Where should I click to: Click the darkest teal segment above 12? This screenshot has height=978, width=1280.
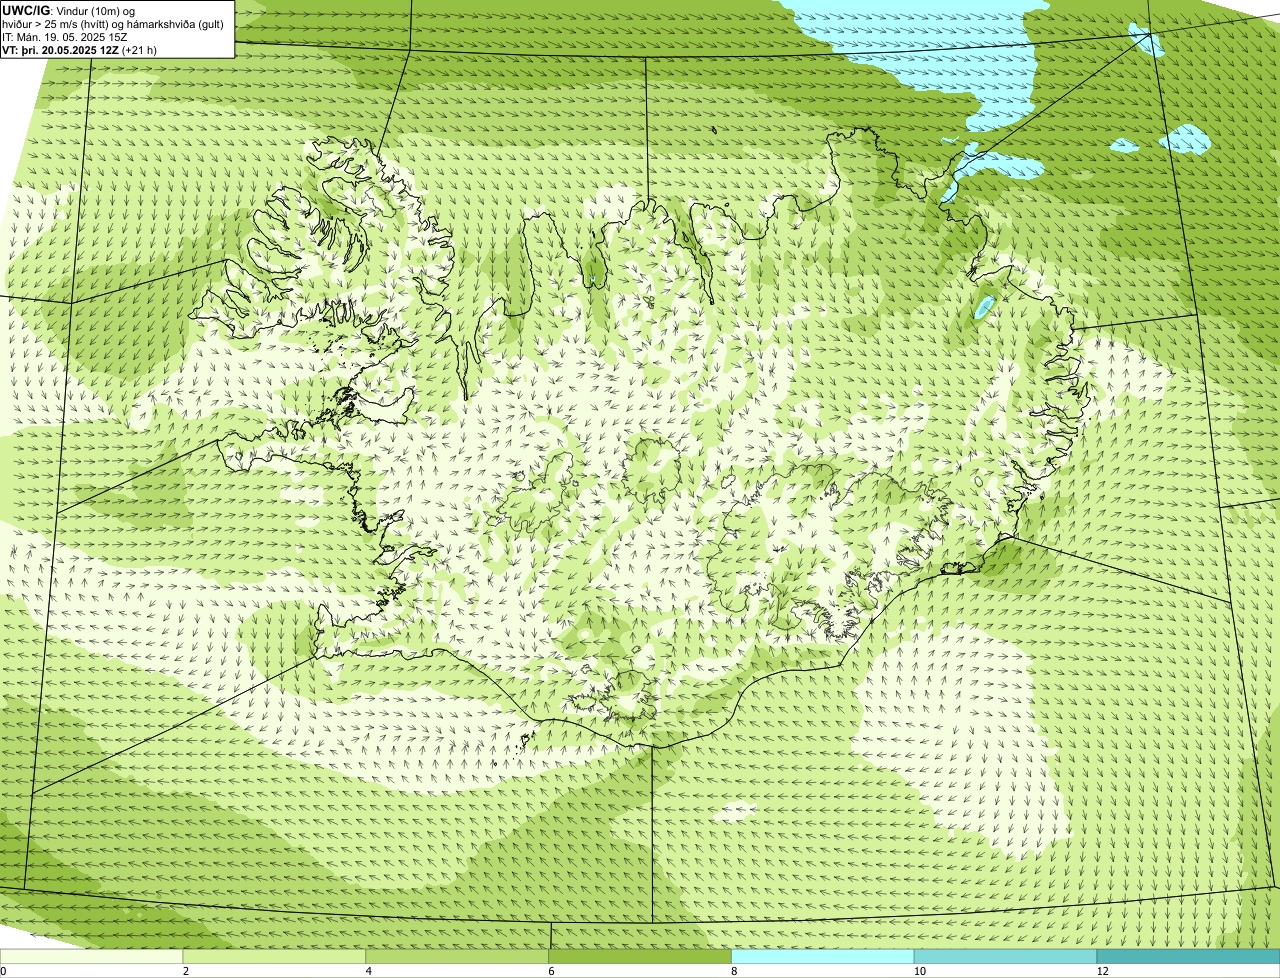pyautogui.click(x=1189, y=956)
